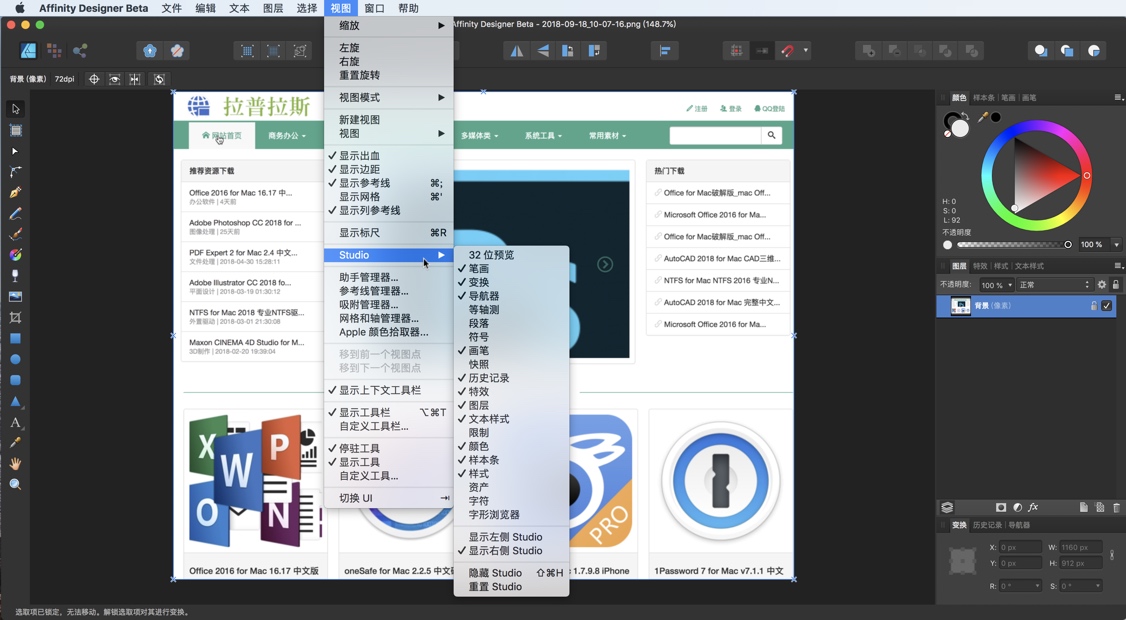Uncheck 显示边距 menu option
Viewport: 1126px width, 620px height.
tap(388, 169)
